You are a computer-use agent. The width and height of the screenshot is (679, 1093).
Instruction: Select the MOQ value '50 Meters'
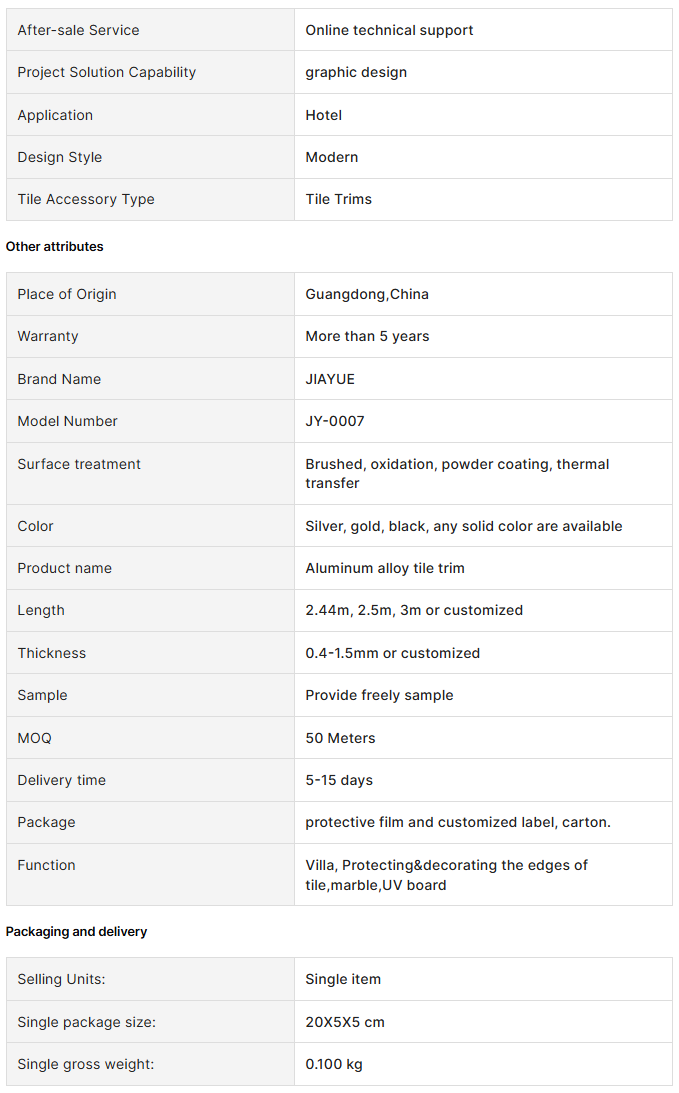tap(340, 738)
